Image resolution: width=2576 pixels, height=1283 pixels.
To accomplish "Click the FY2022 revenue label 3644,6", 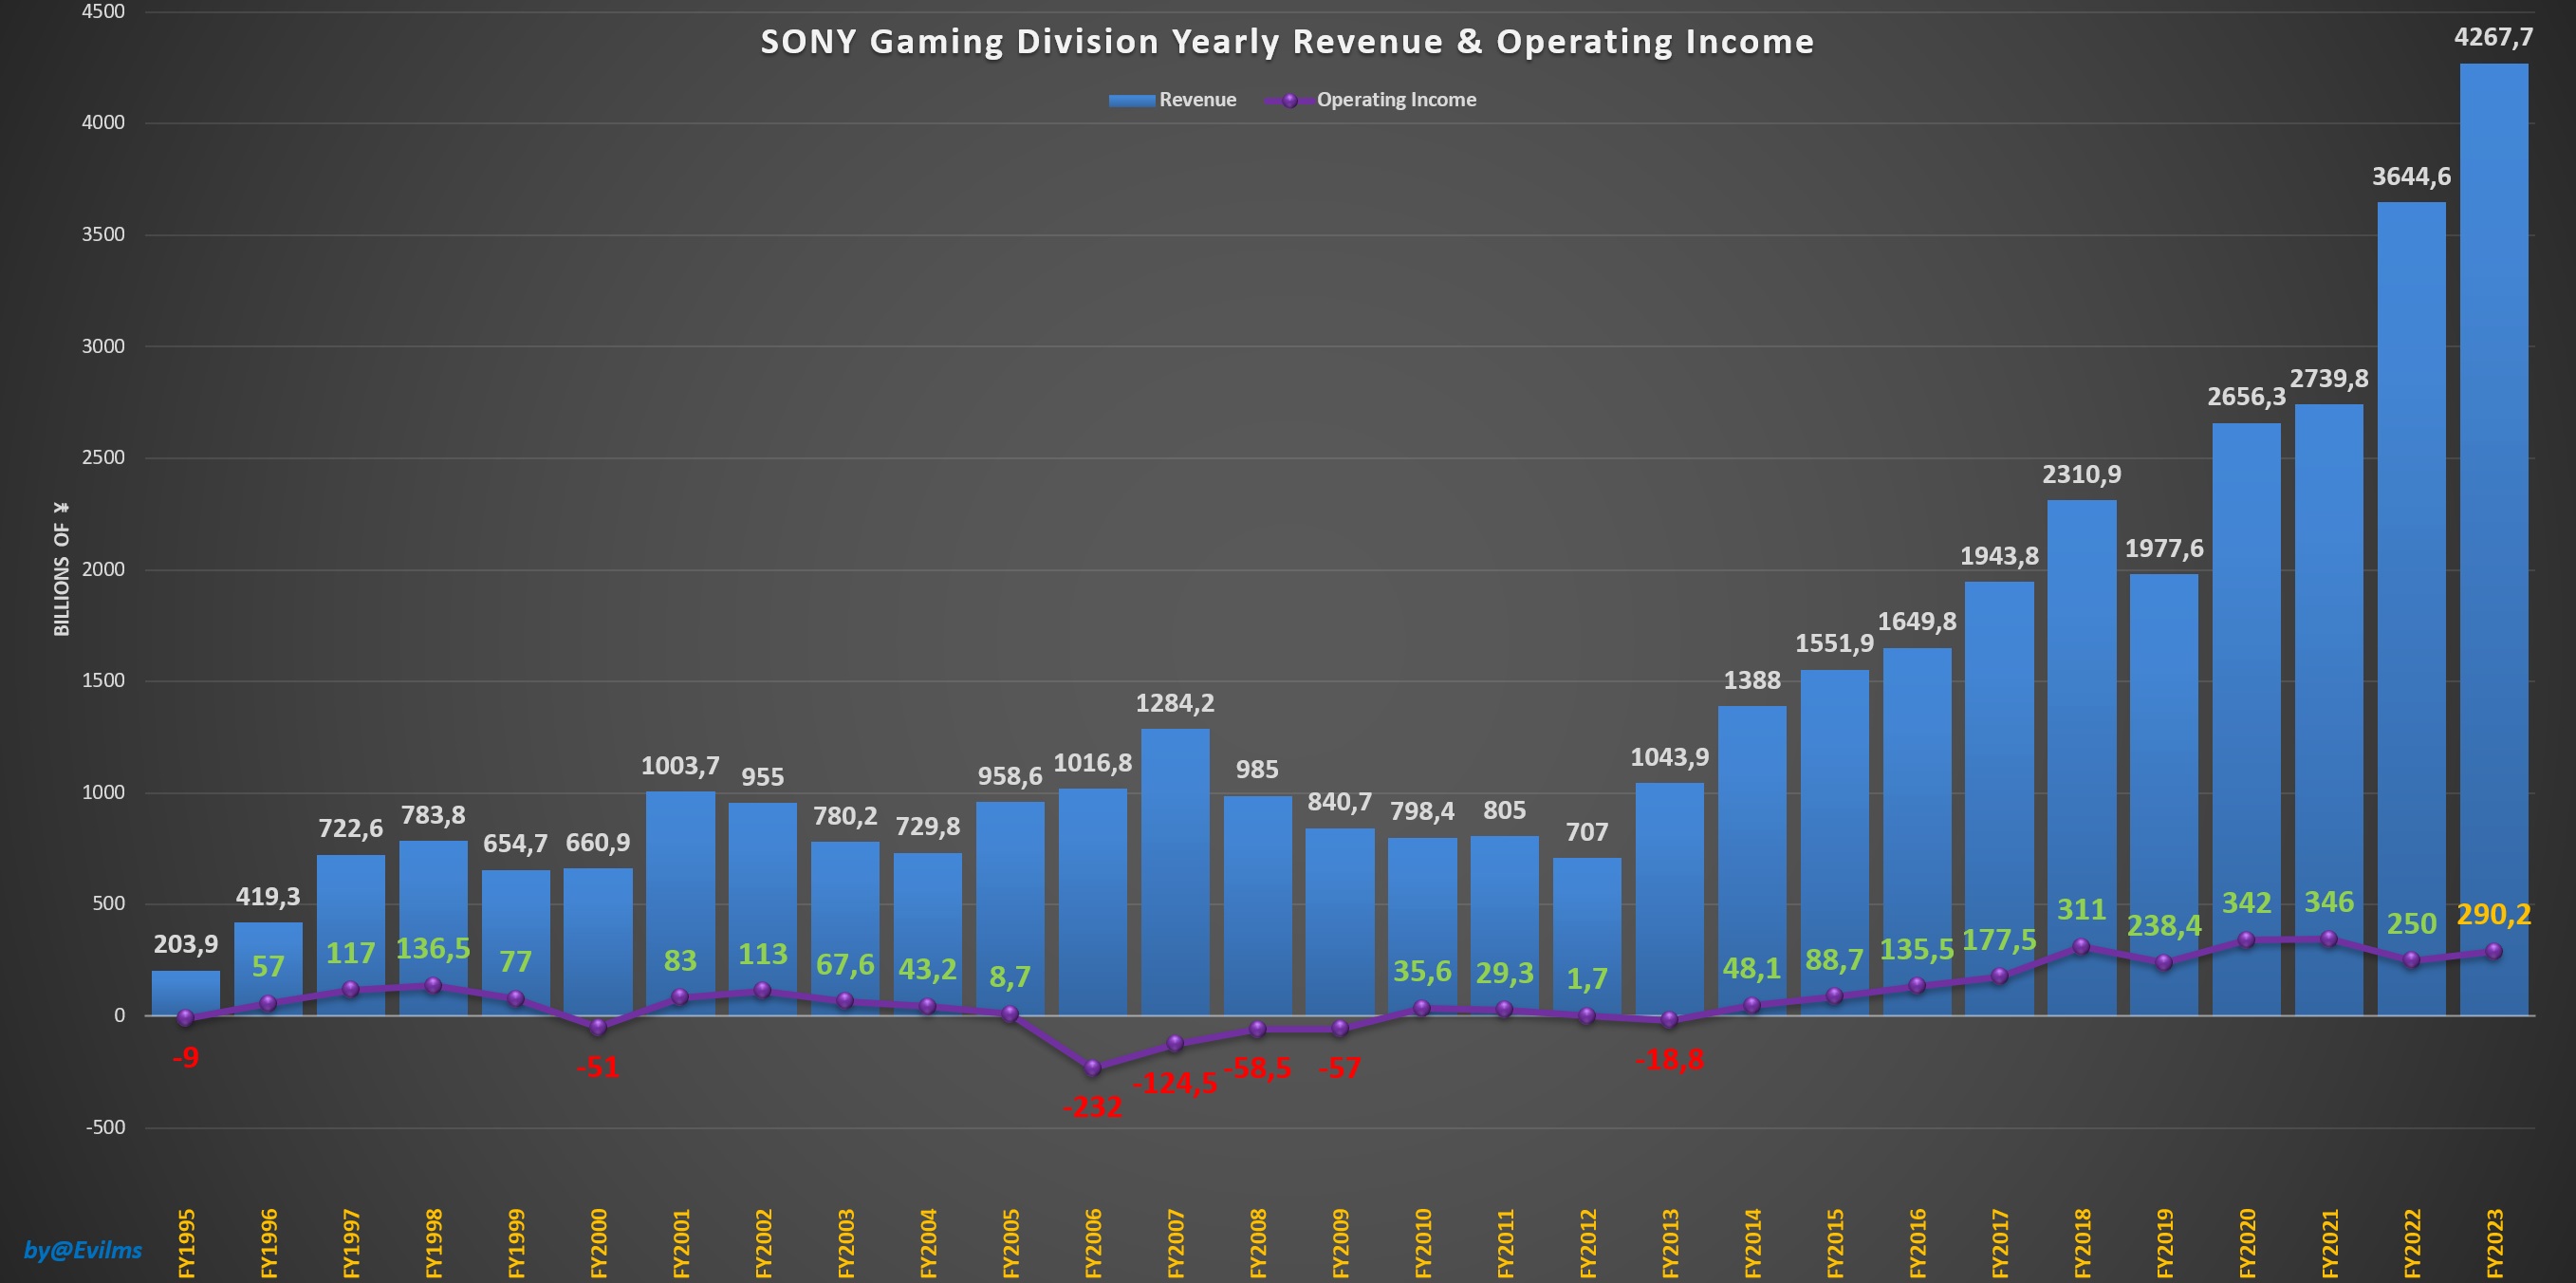I will pyautogui.click(x=2411, y=177).
